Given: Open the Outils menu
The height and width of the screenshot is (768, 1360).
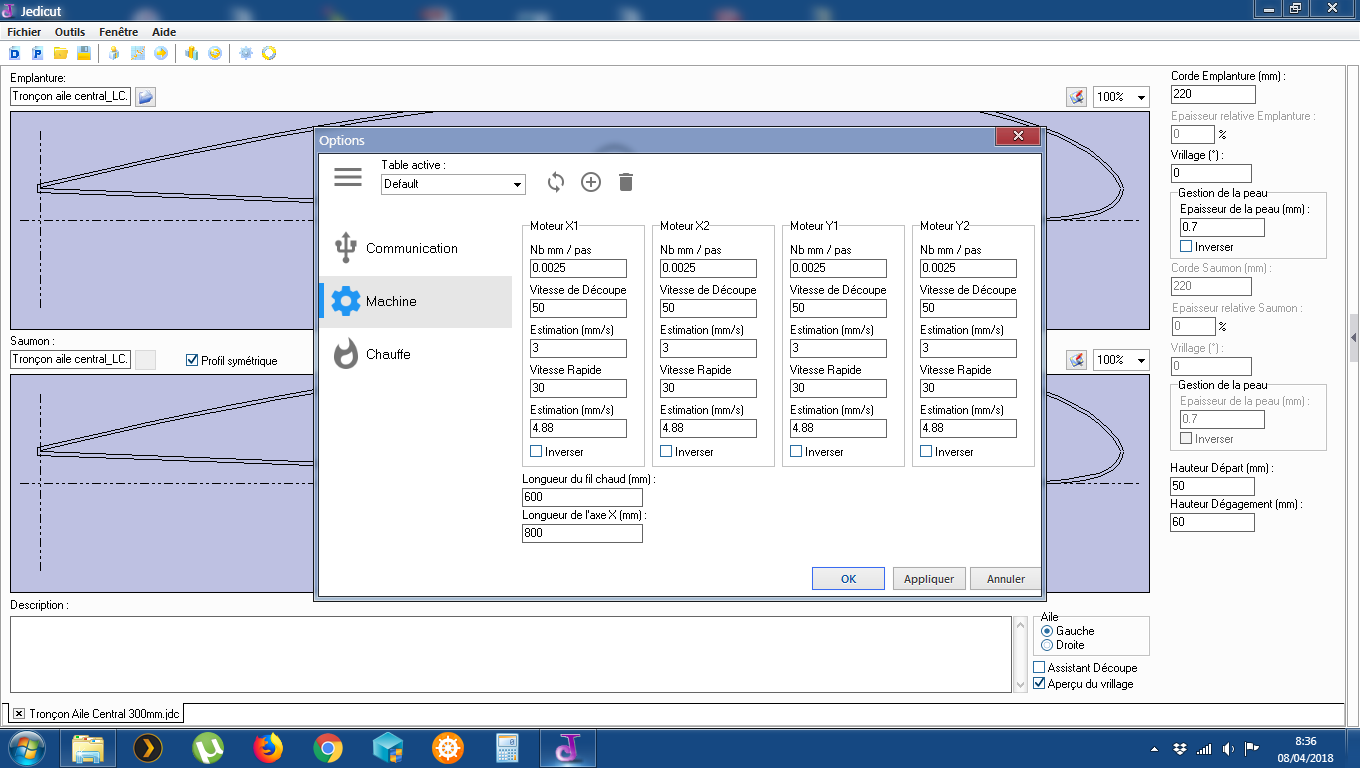Looking at the screenshot, I should tap(70, 32).
